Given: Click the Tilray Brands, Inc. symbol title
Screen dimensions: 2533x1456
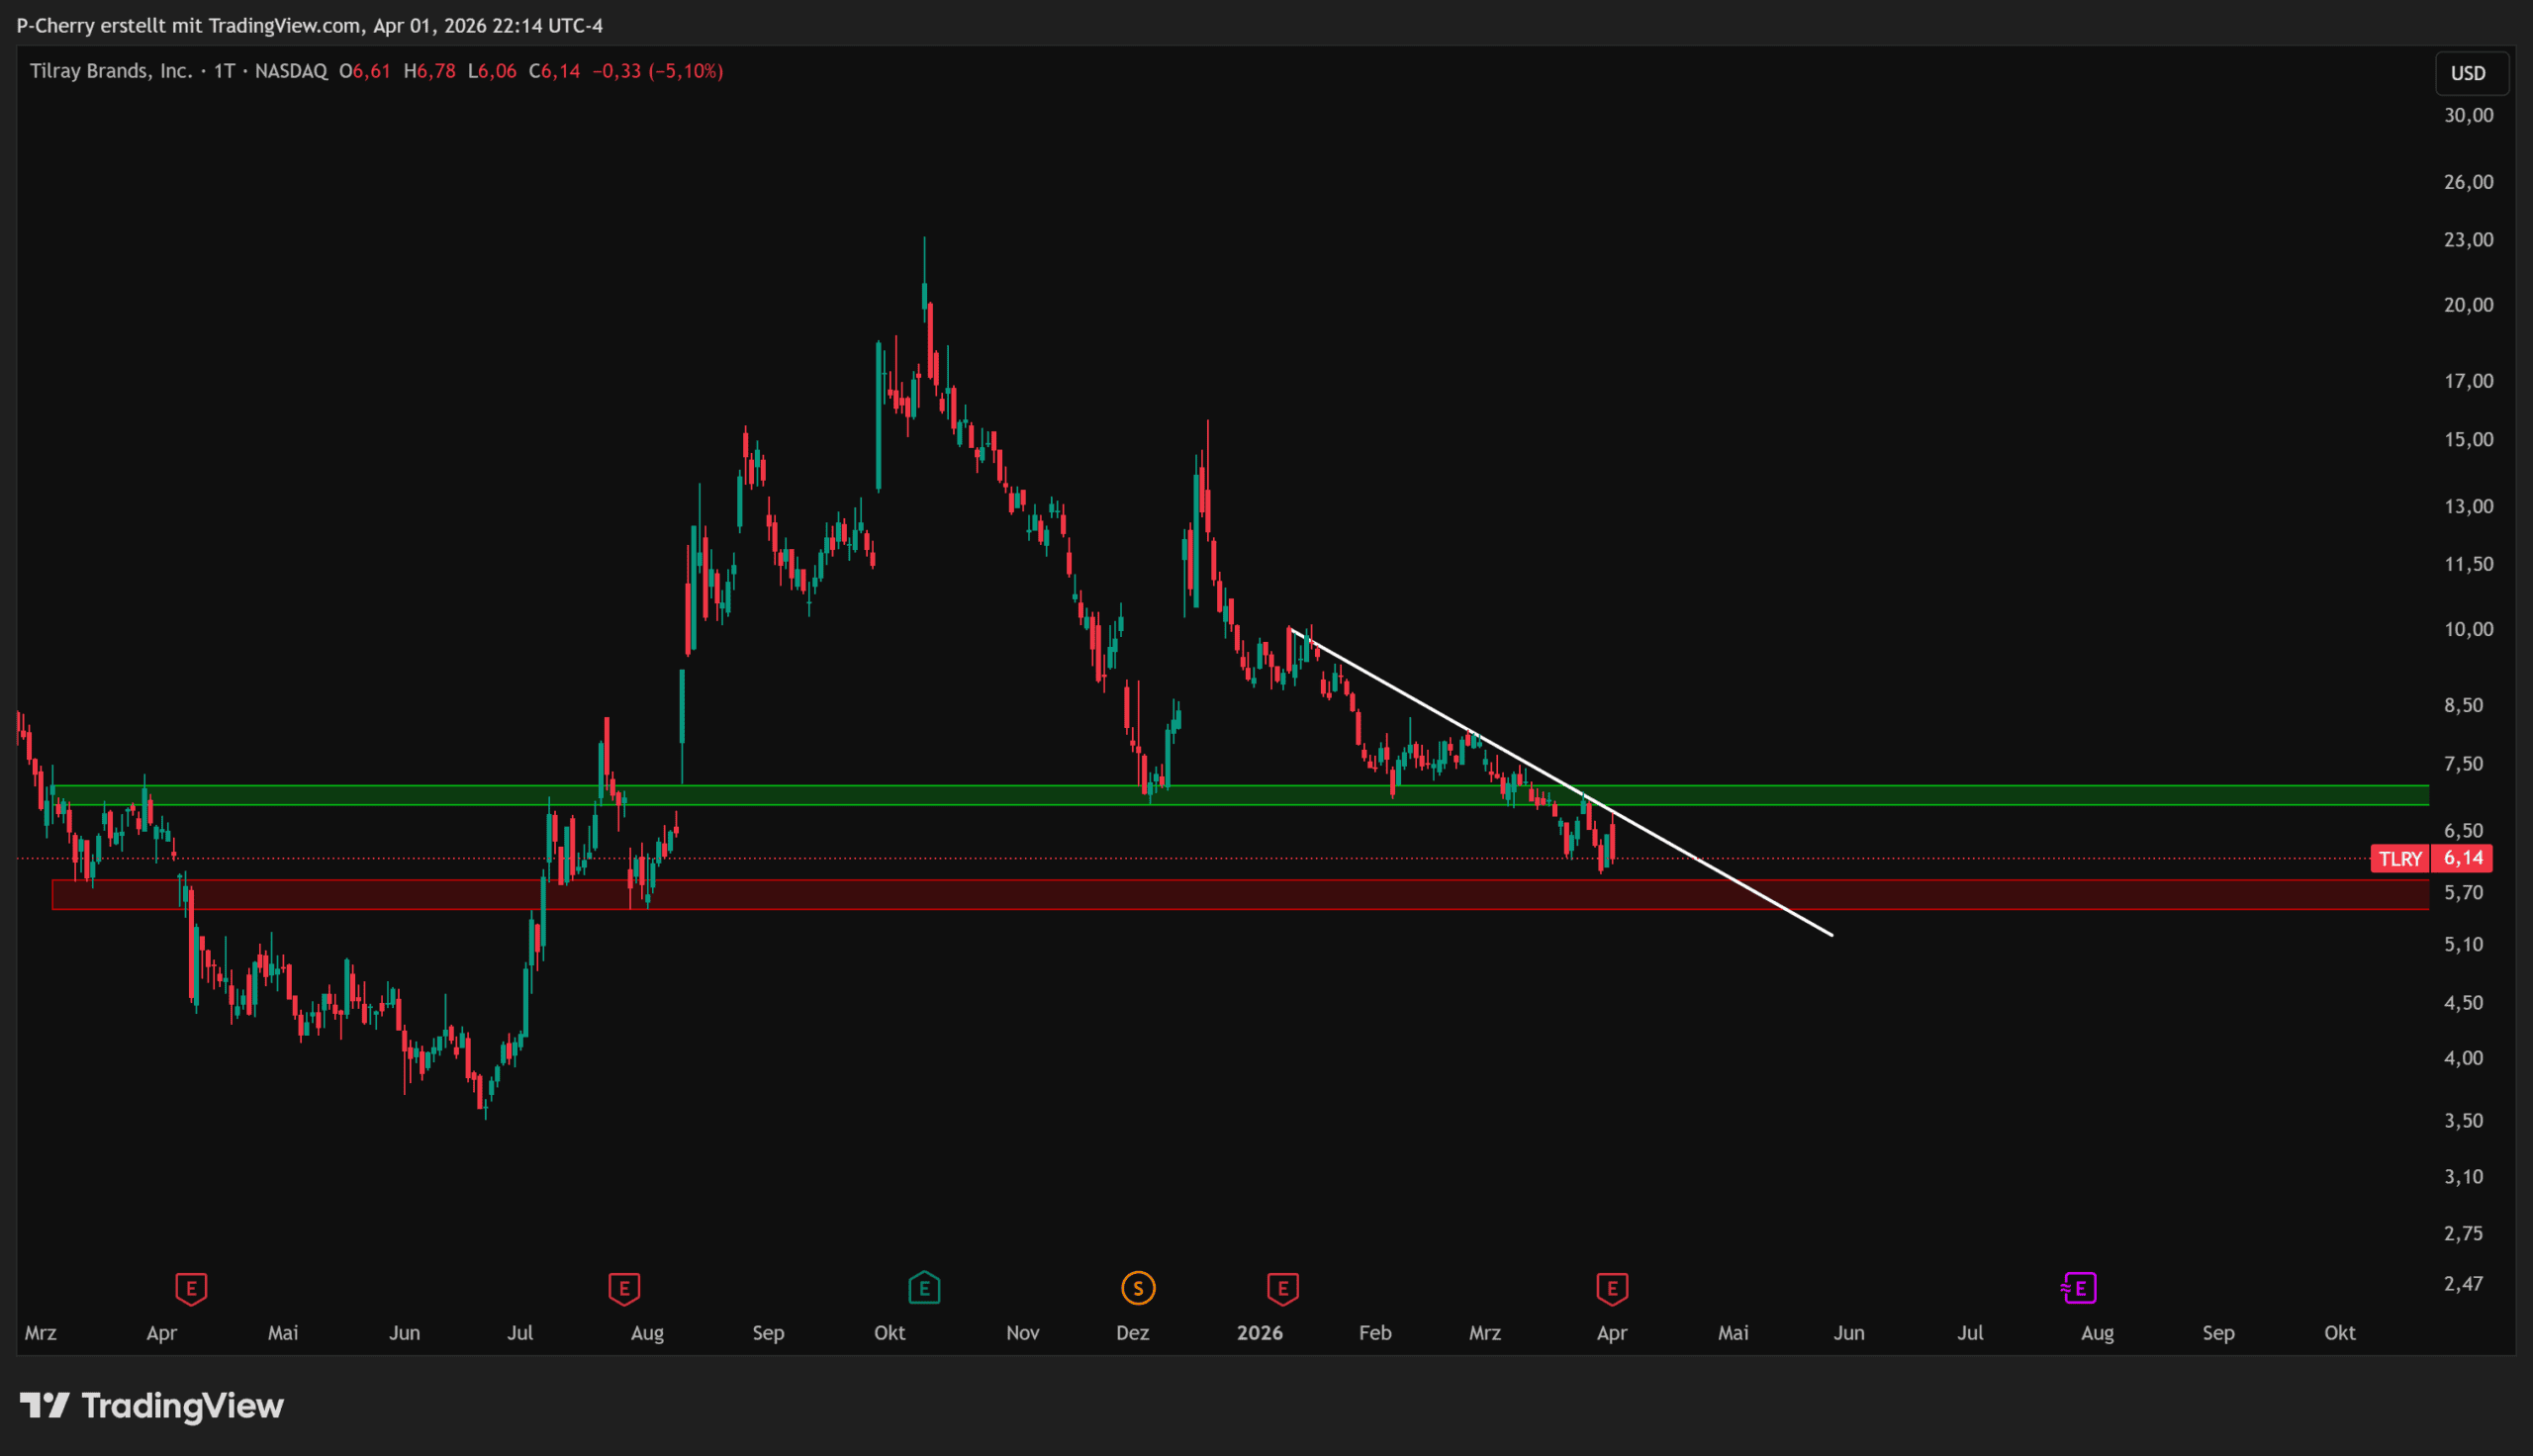Looking at the screenshot, I should point(110,71).
